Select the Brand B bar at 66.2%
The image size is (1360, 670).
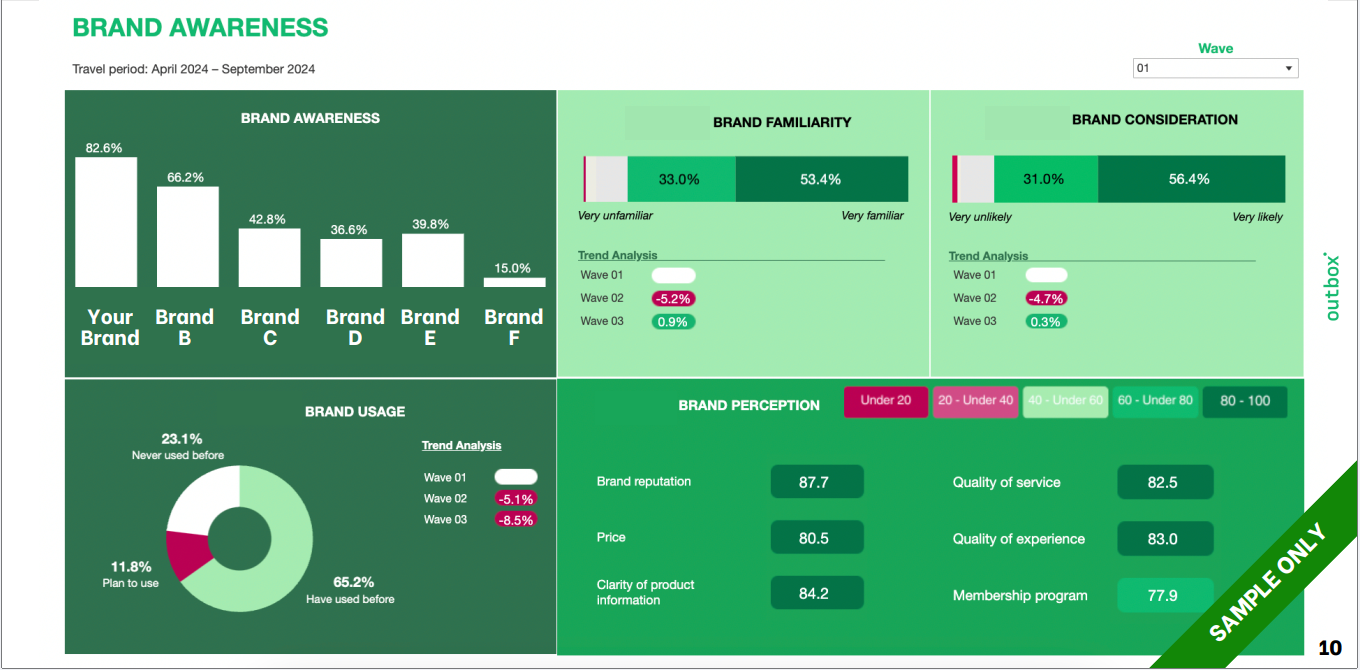[188, 237]
